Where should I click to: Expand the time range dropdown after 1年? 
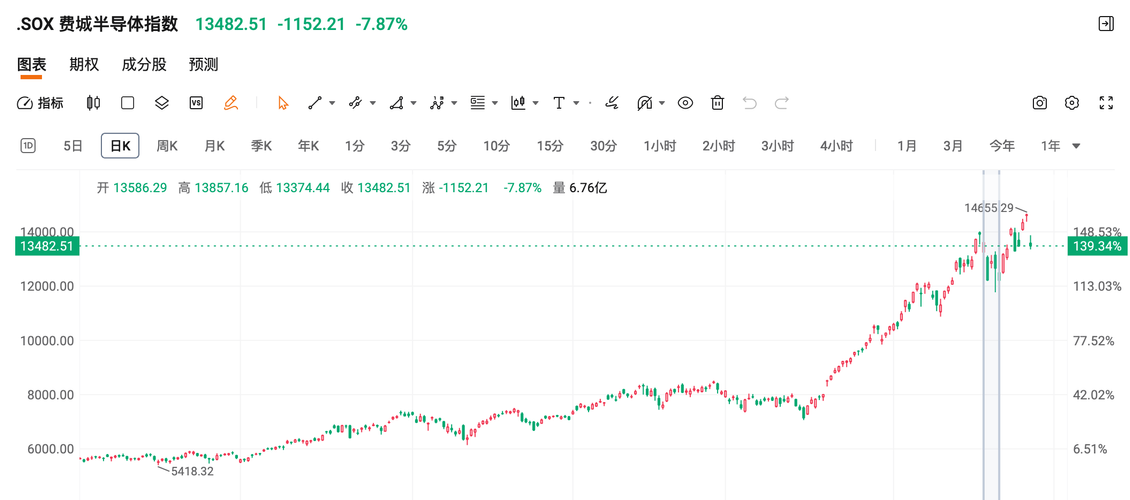click(1076, 146)
